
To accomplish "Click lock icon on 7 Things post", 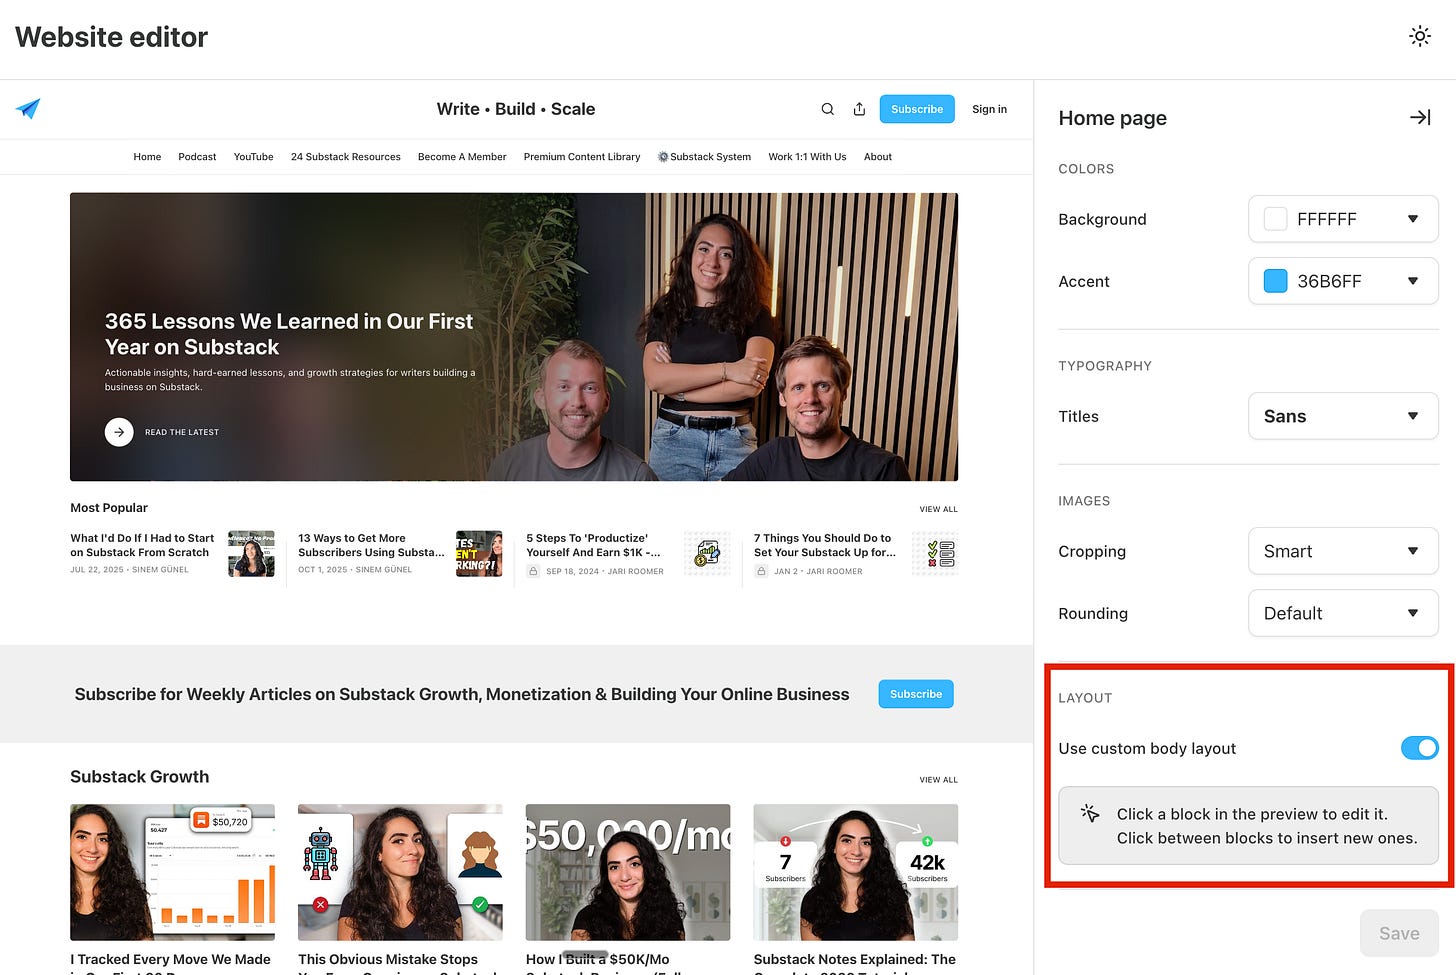I will click(x=761, y=571).
